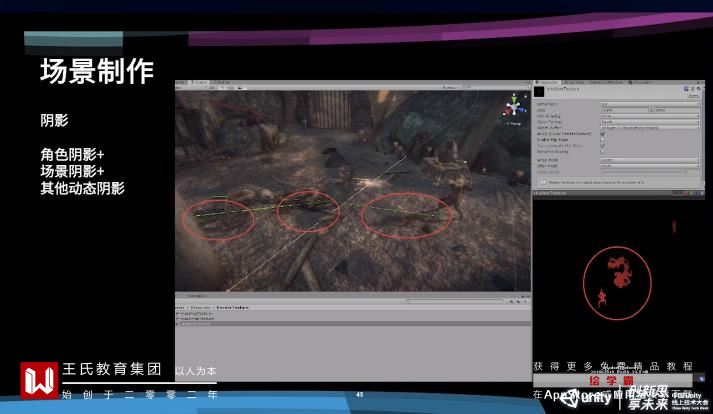Click the Scene view search field

click(x=498, y=87)
